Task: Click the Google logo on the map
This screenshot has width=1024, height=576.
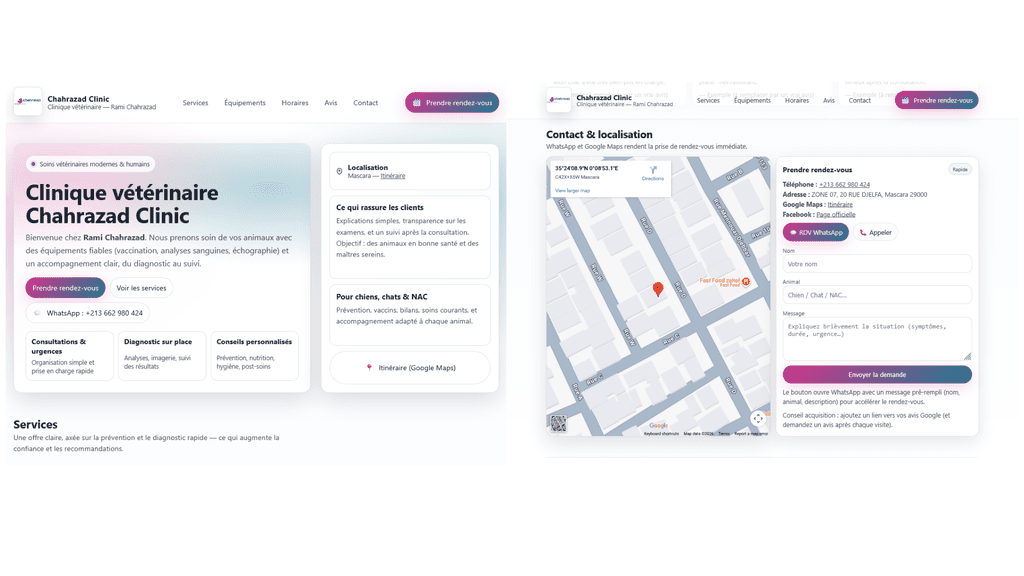Action: coord(658,426)
